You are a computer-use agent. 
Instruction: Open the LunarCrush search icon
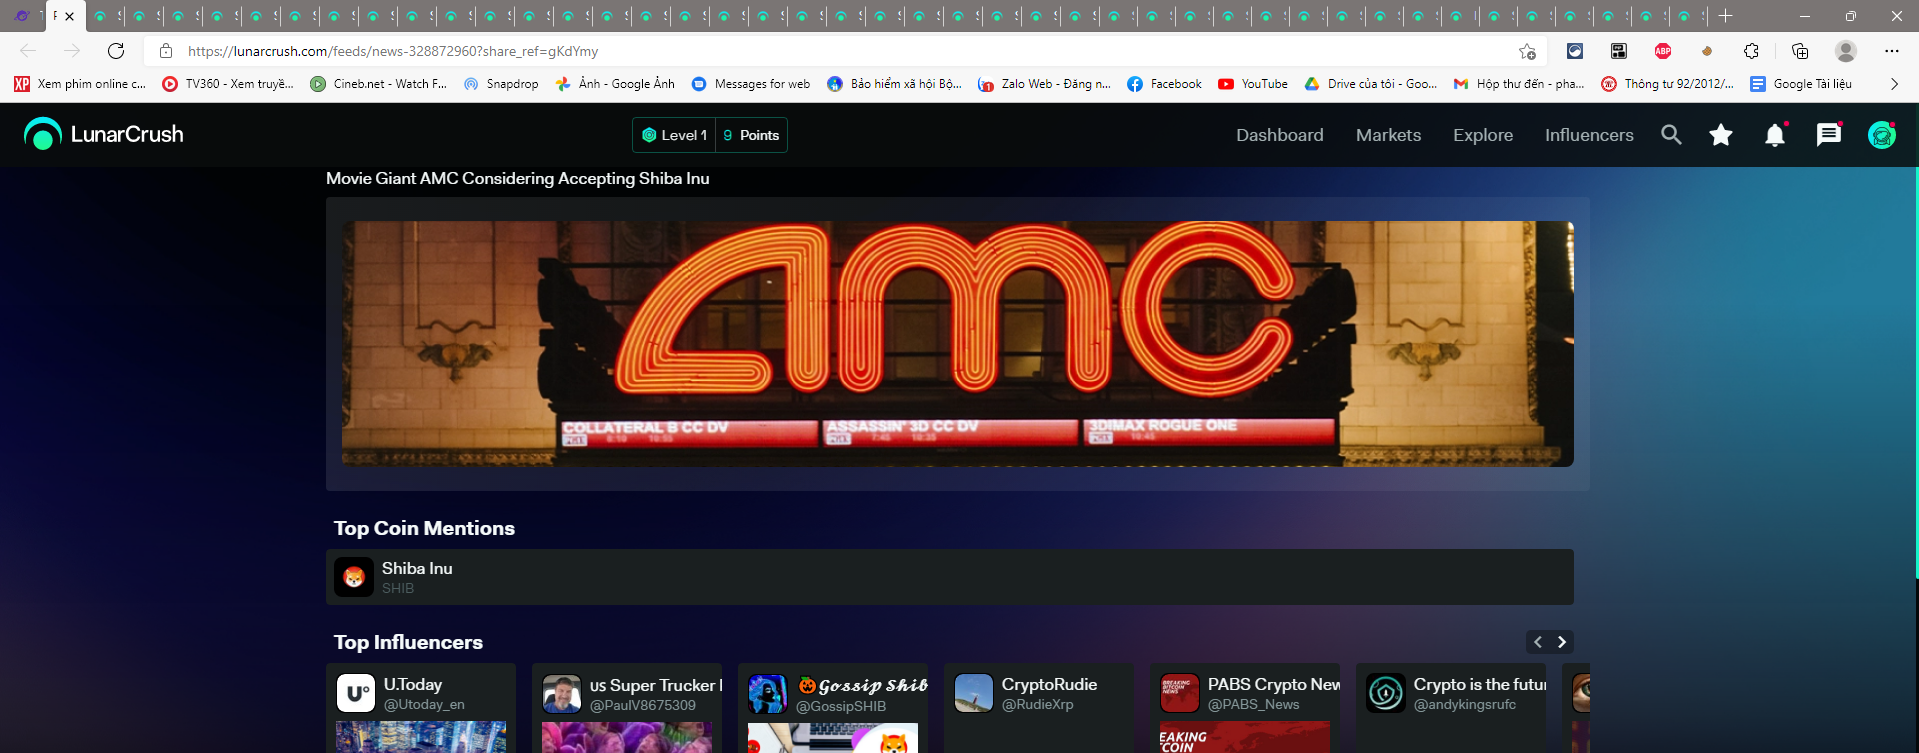[1671, 135]
